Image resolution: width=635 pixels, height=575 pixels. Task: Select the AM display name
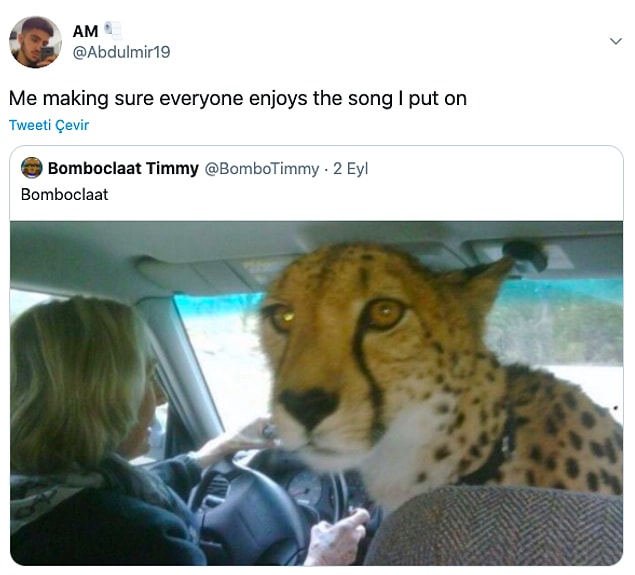[85, 31]
